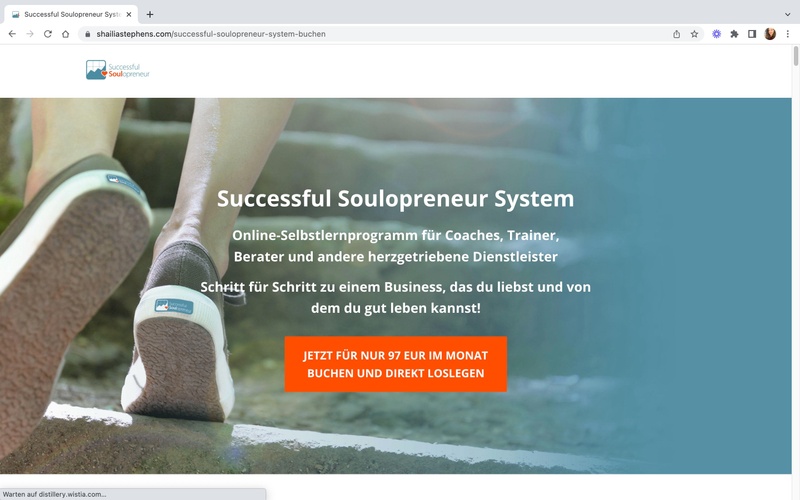Click the orange Jetzt für nur 97 EUR button

pyautogui.click(x=395, y=364)
